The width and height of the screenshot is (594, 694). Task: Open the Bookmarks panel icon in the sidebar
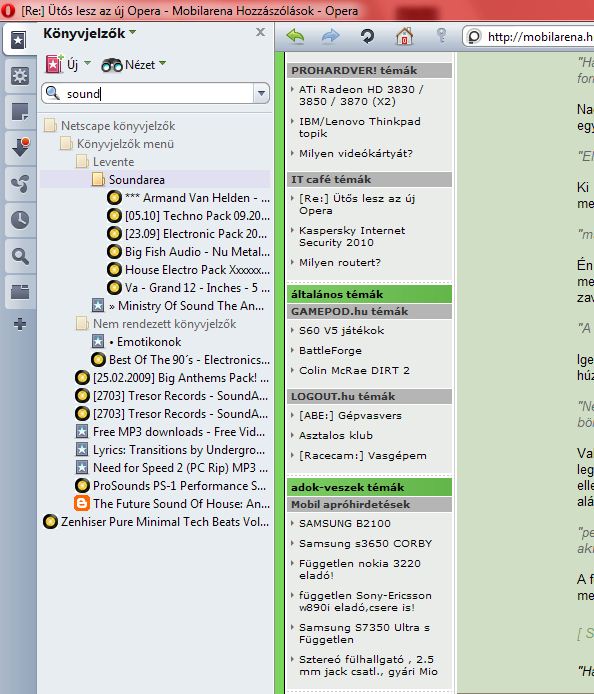coord(19,40)
